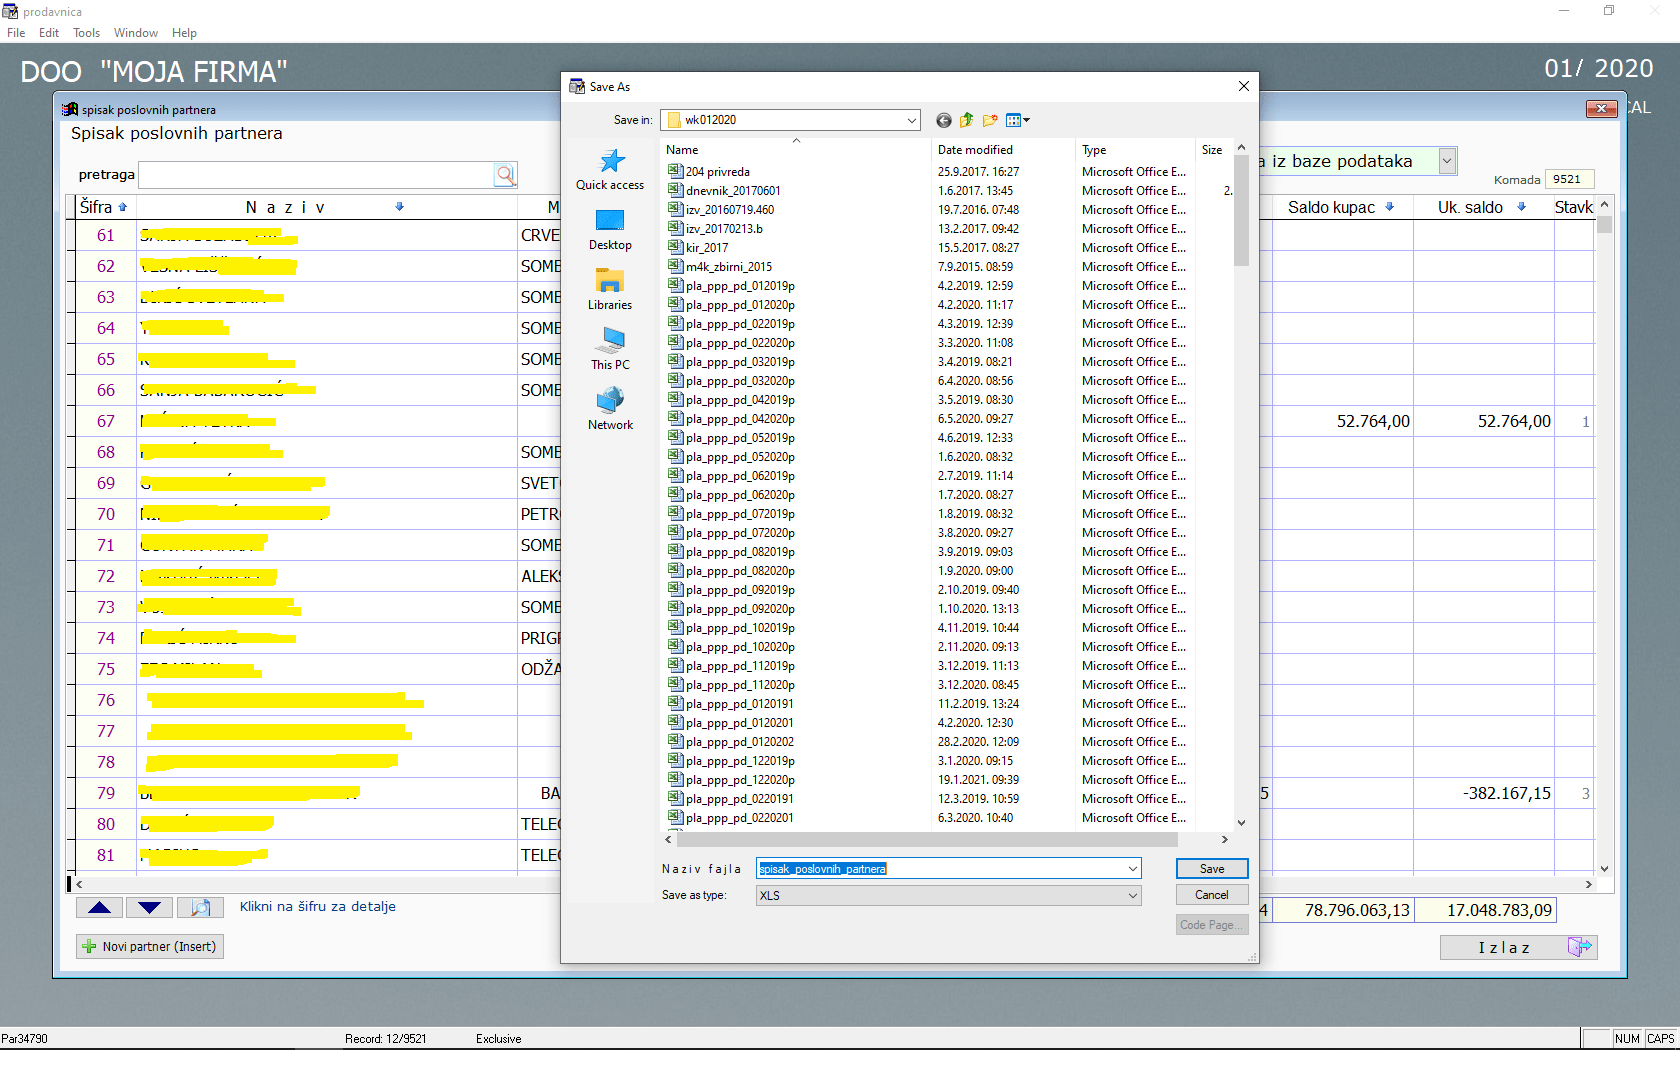Open Desktop location in Save As sidebar
Screen dimensions: 1680x1078
[610, 230]
